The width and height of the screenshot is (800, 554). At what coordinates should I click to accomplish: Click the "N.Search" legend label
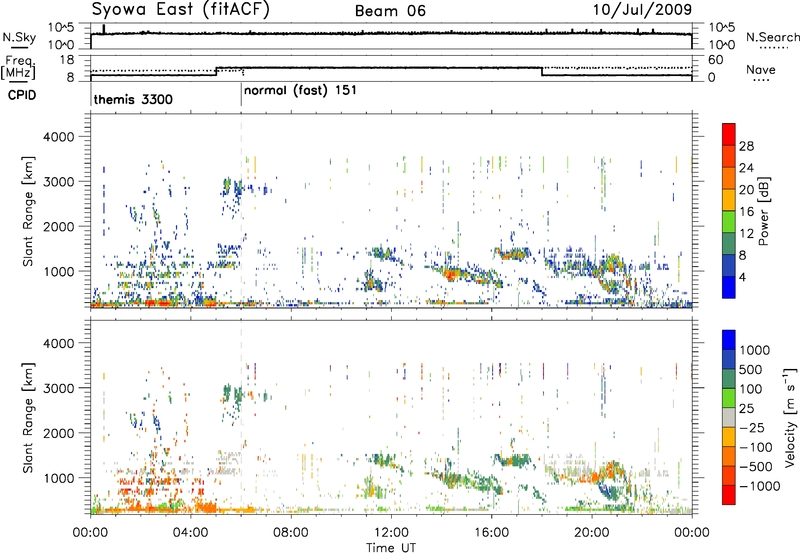pos(772,37)
